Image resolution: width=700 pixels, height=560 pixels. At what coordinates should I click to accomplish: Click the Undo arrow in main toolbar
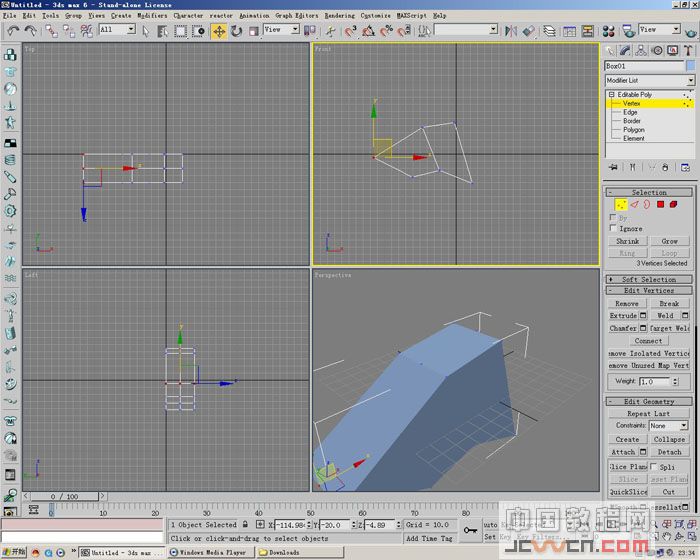(14, 30)
